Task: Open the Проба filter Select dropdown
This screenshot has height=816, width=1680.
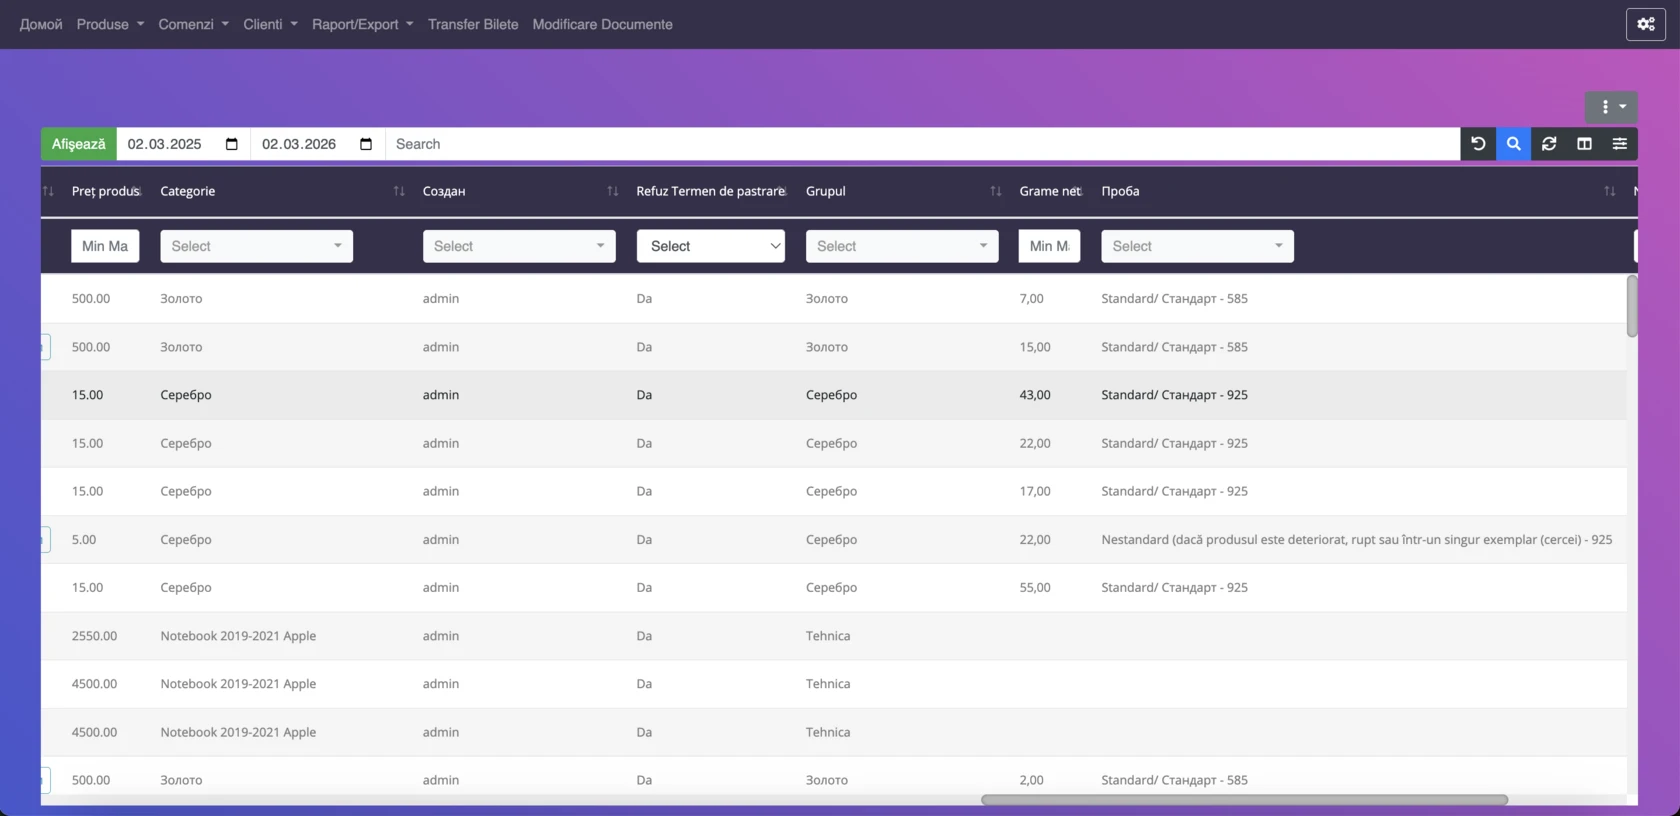Action: click(x=1197, y=246)
